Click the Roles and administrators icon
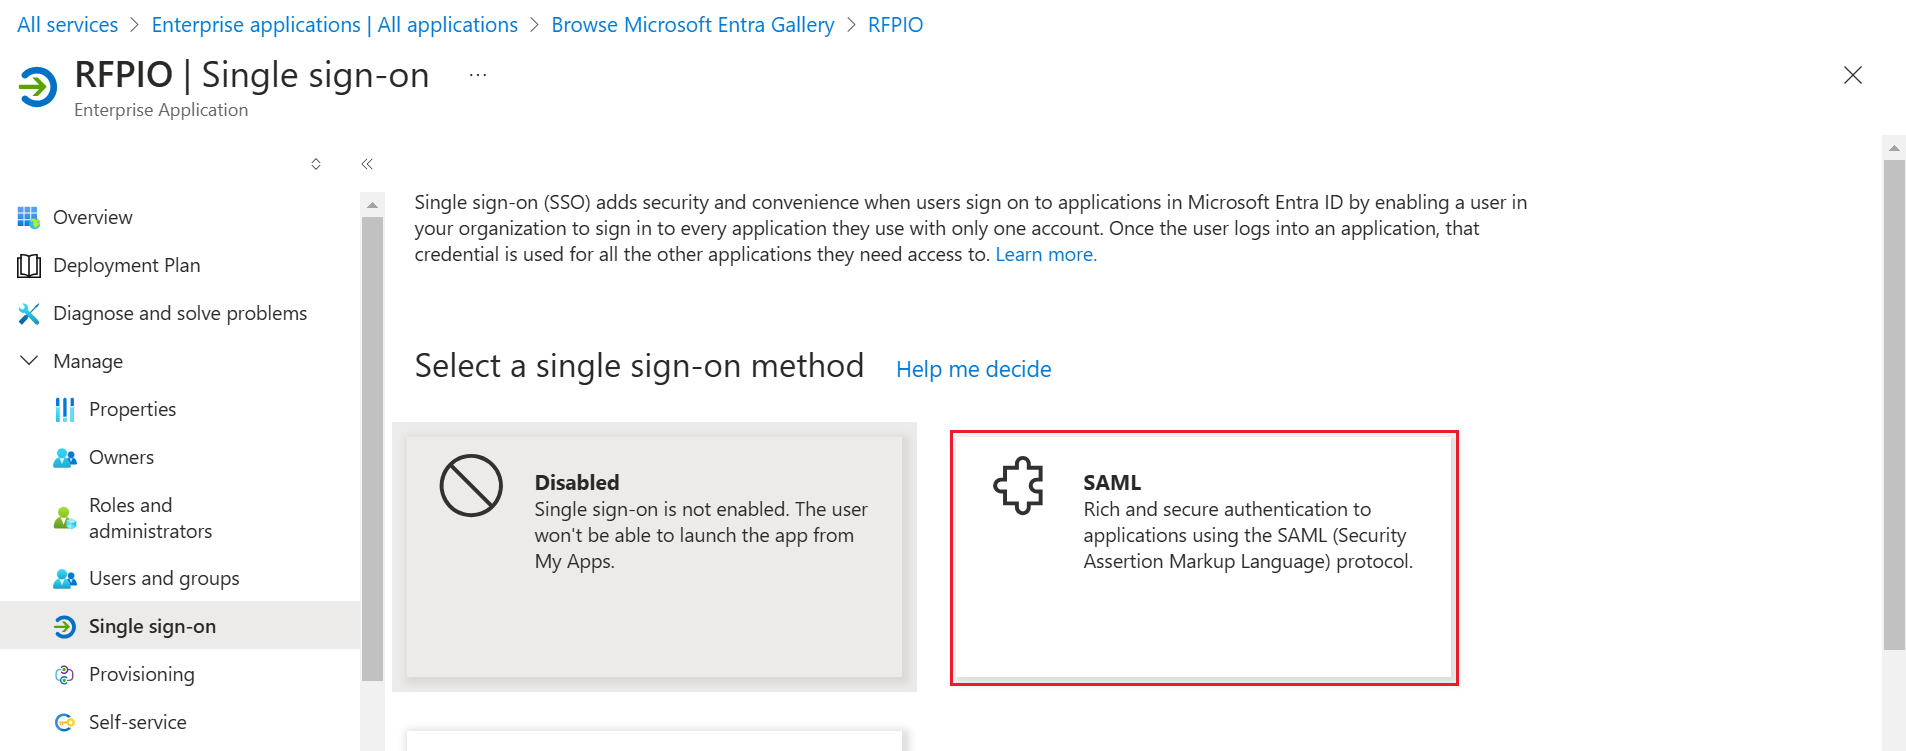 65,518
